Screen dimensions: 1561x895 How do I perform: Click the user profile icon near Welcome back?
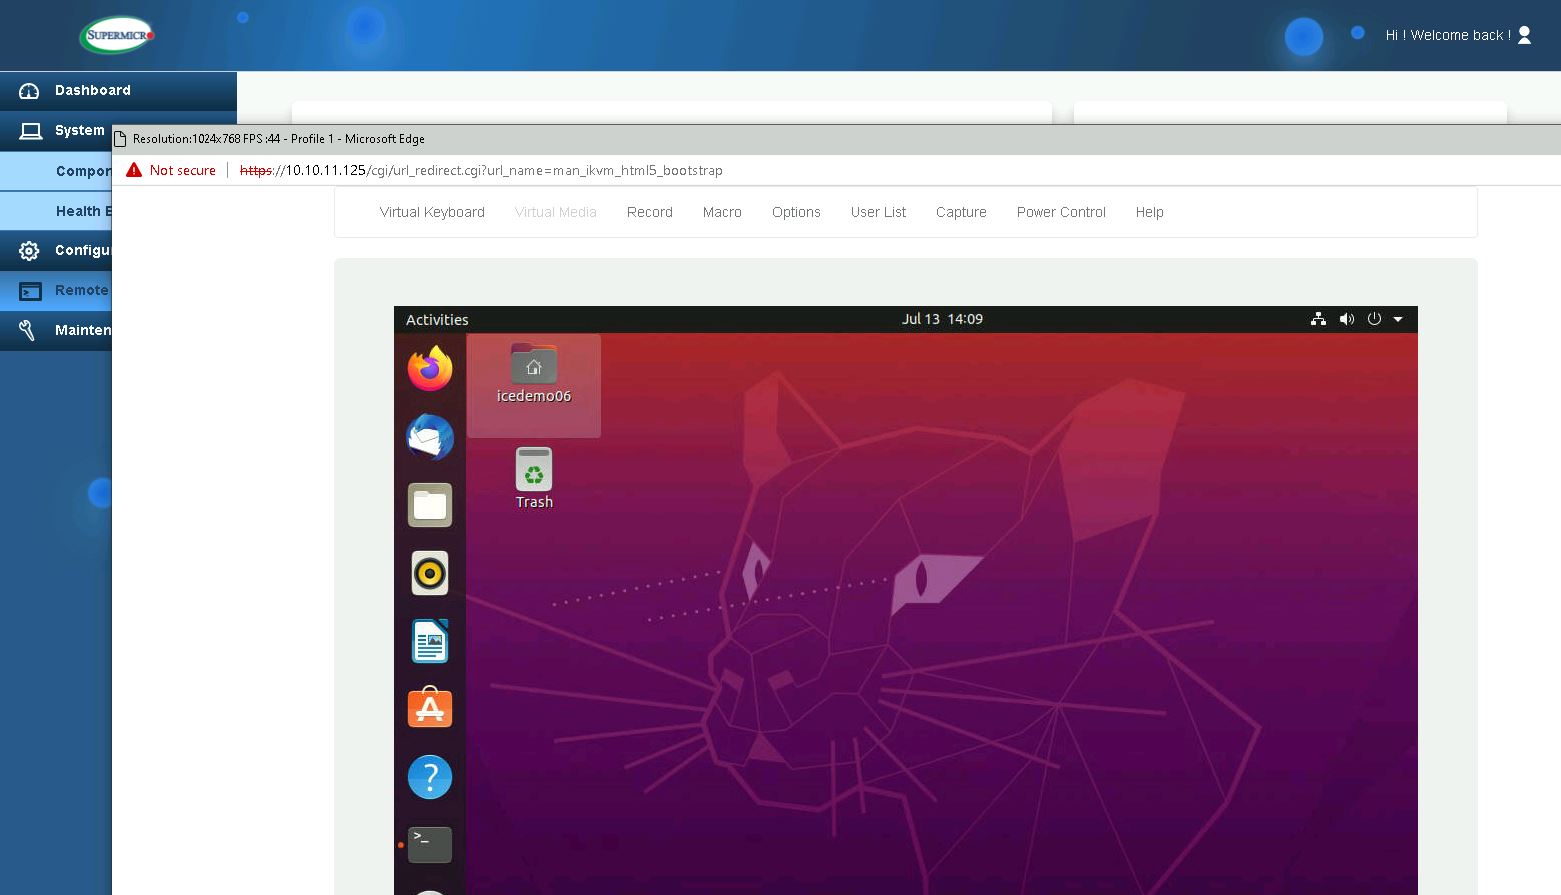tap(1524, 35)
